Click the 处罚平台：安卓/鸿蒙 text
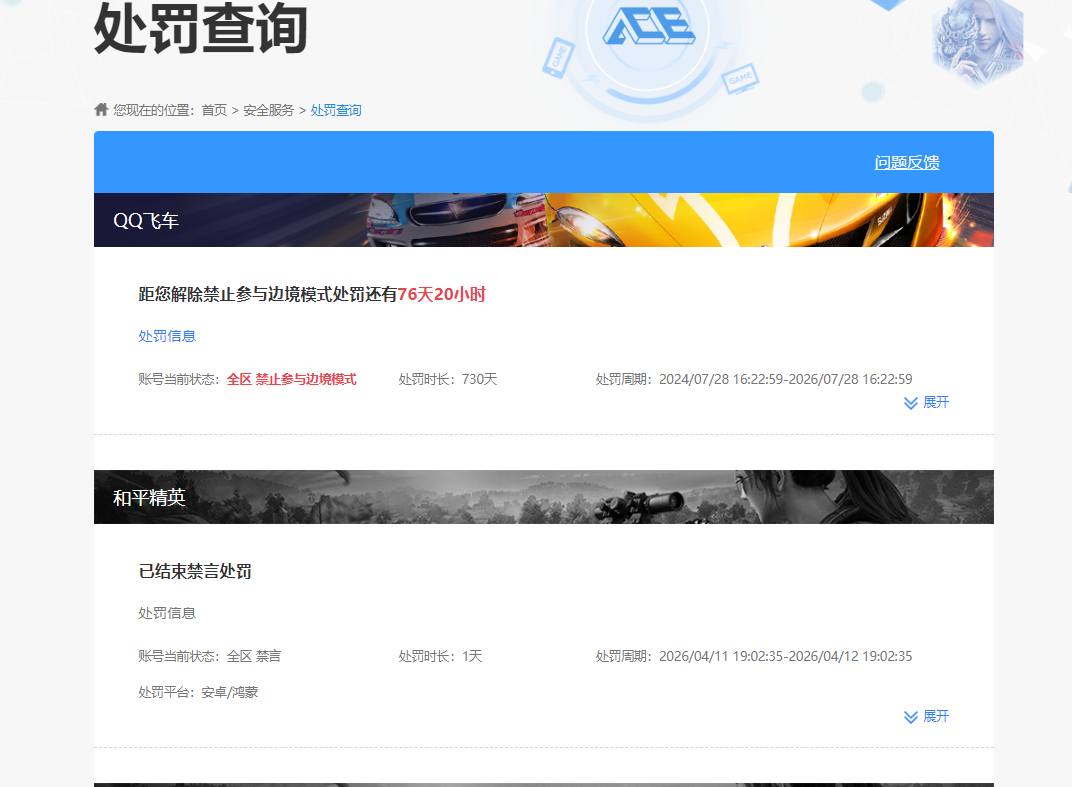This screenshot has width=1072, height=787. tap(198, 692)
